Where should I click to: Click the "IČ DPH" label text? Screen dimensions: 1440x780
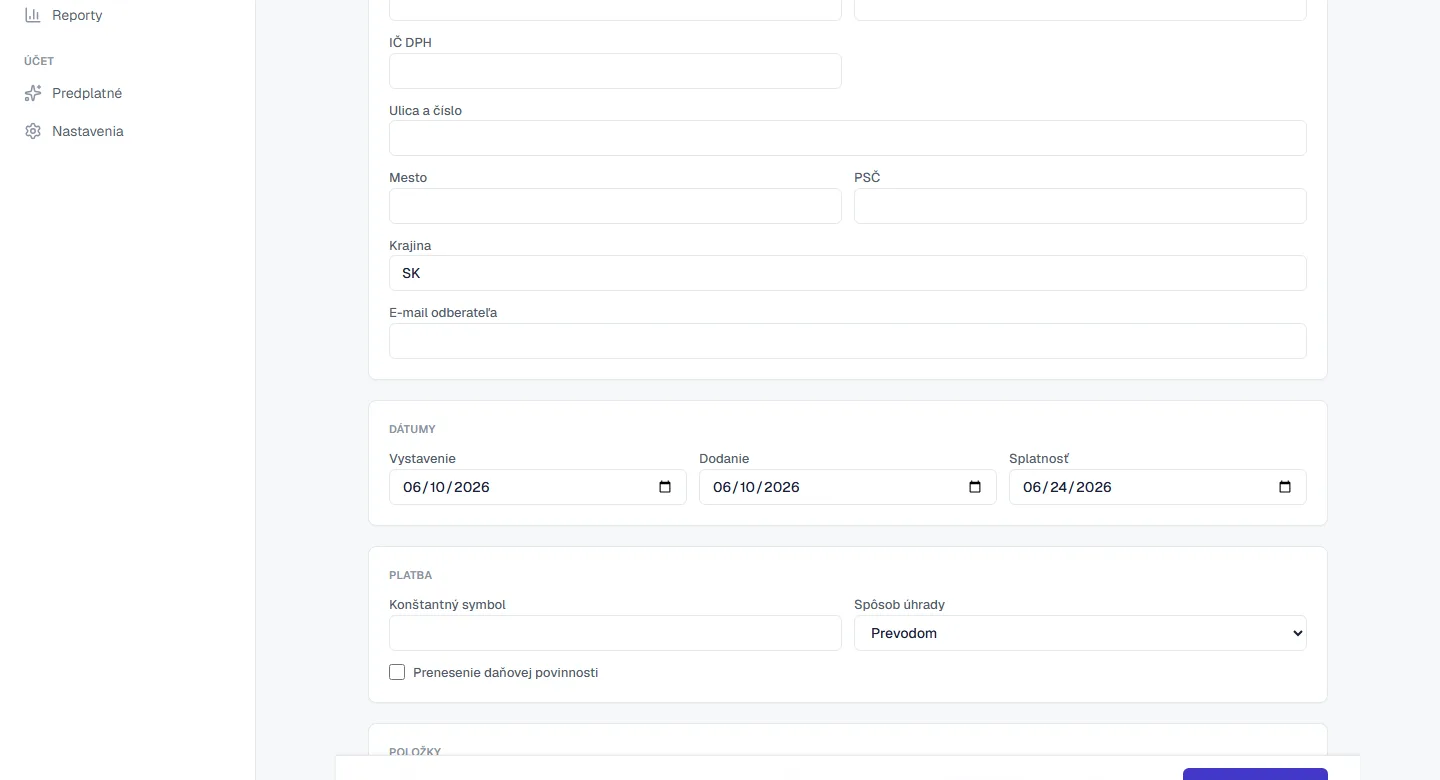tap(410, 43)
